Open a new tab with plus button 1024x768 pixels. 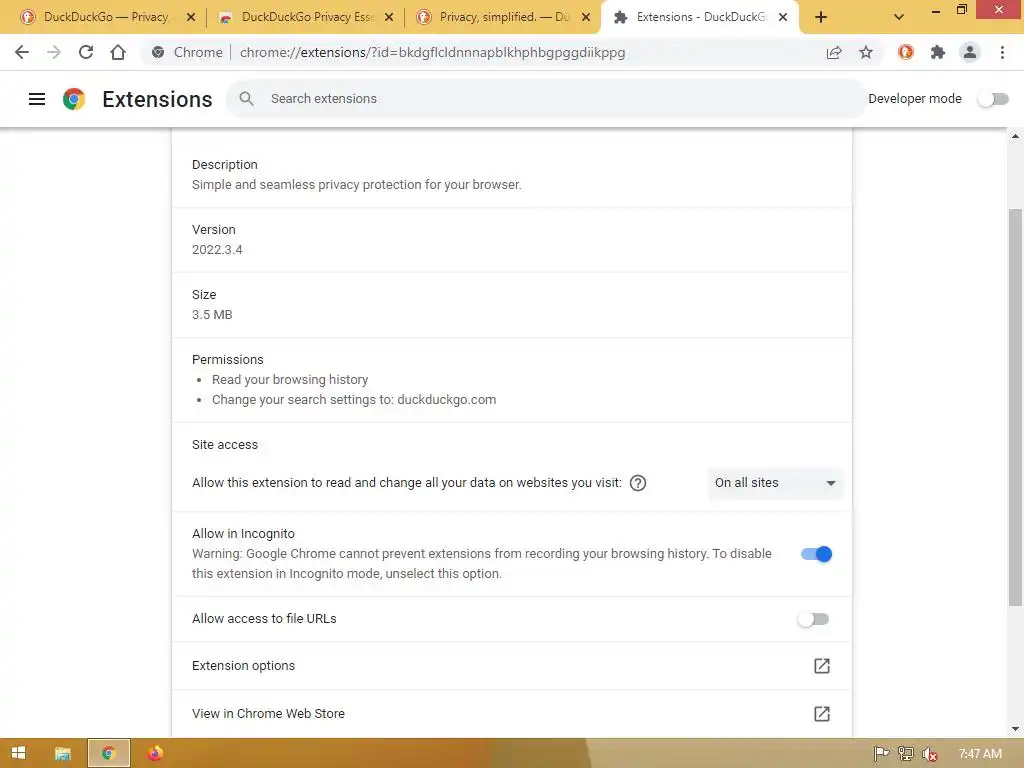point(821,17)
